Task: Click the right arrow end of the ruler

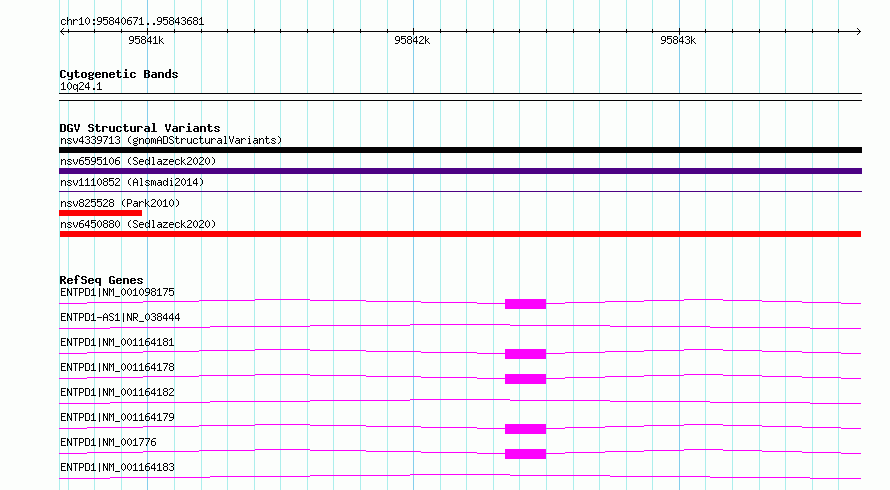Action: (x=858, y=32)
